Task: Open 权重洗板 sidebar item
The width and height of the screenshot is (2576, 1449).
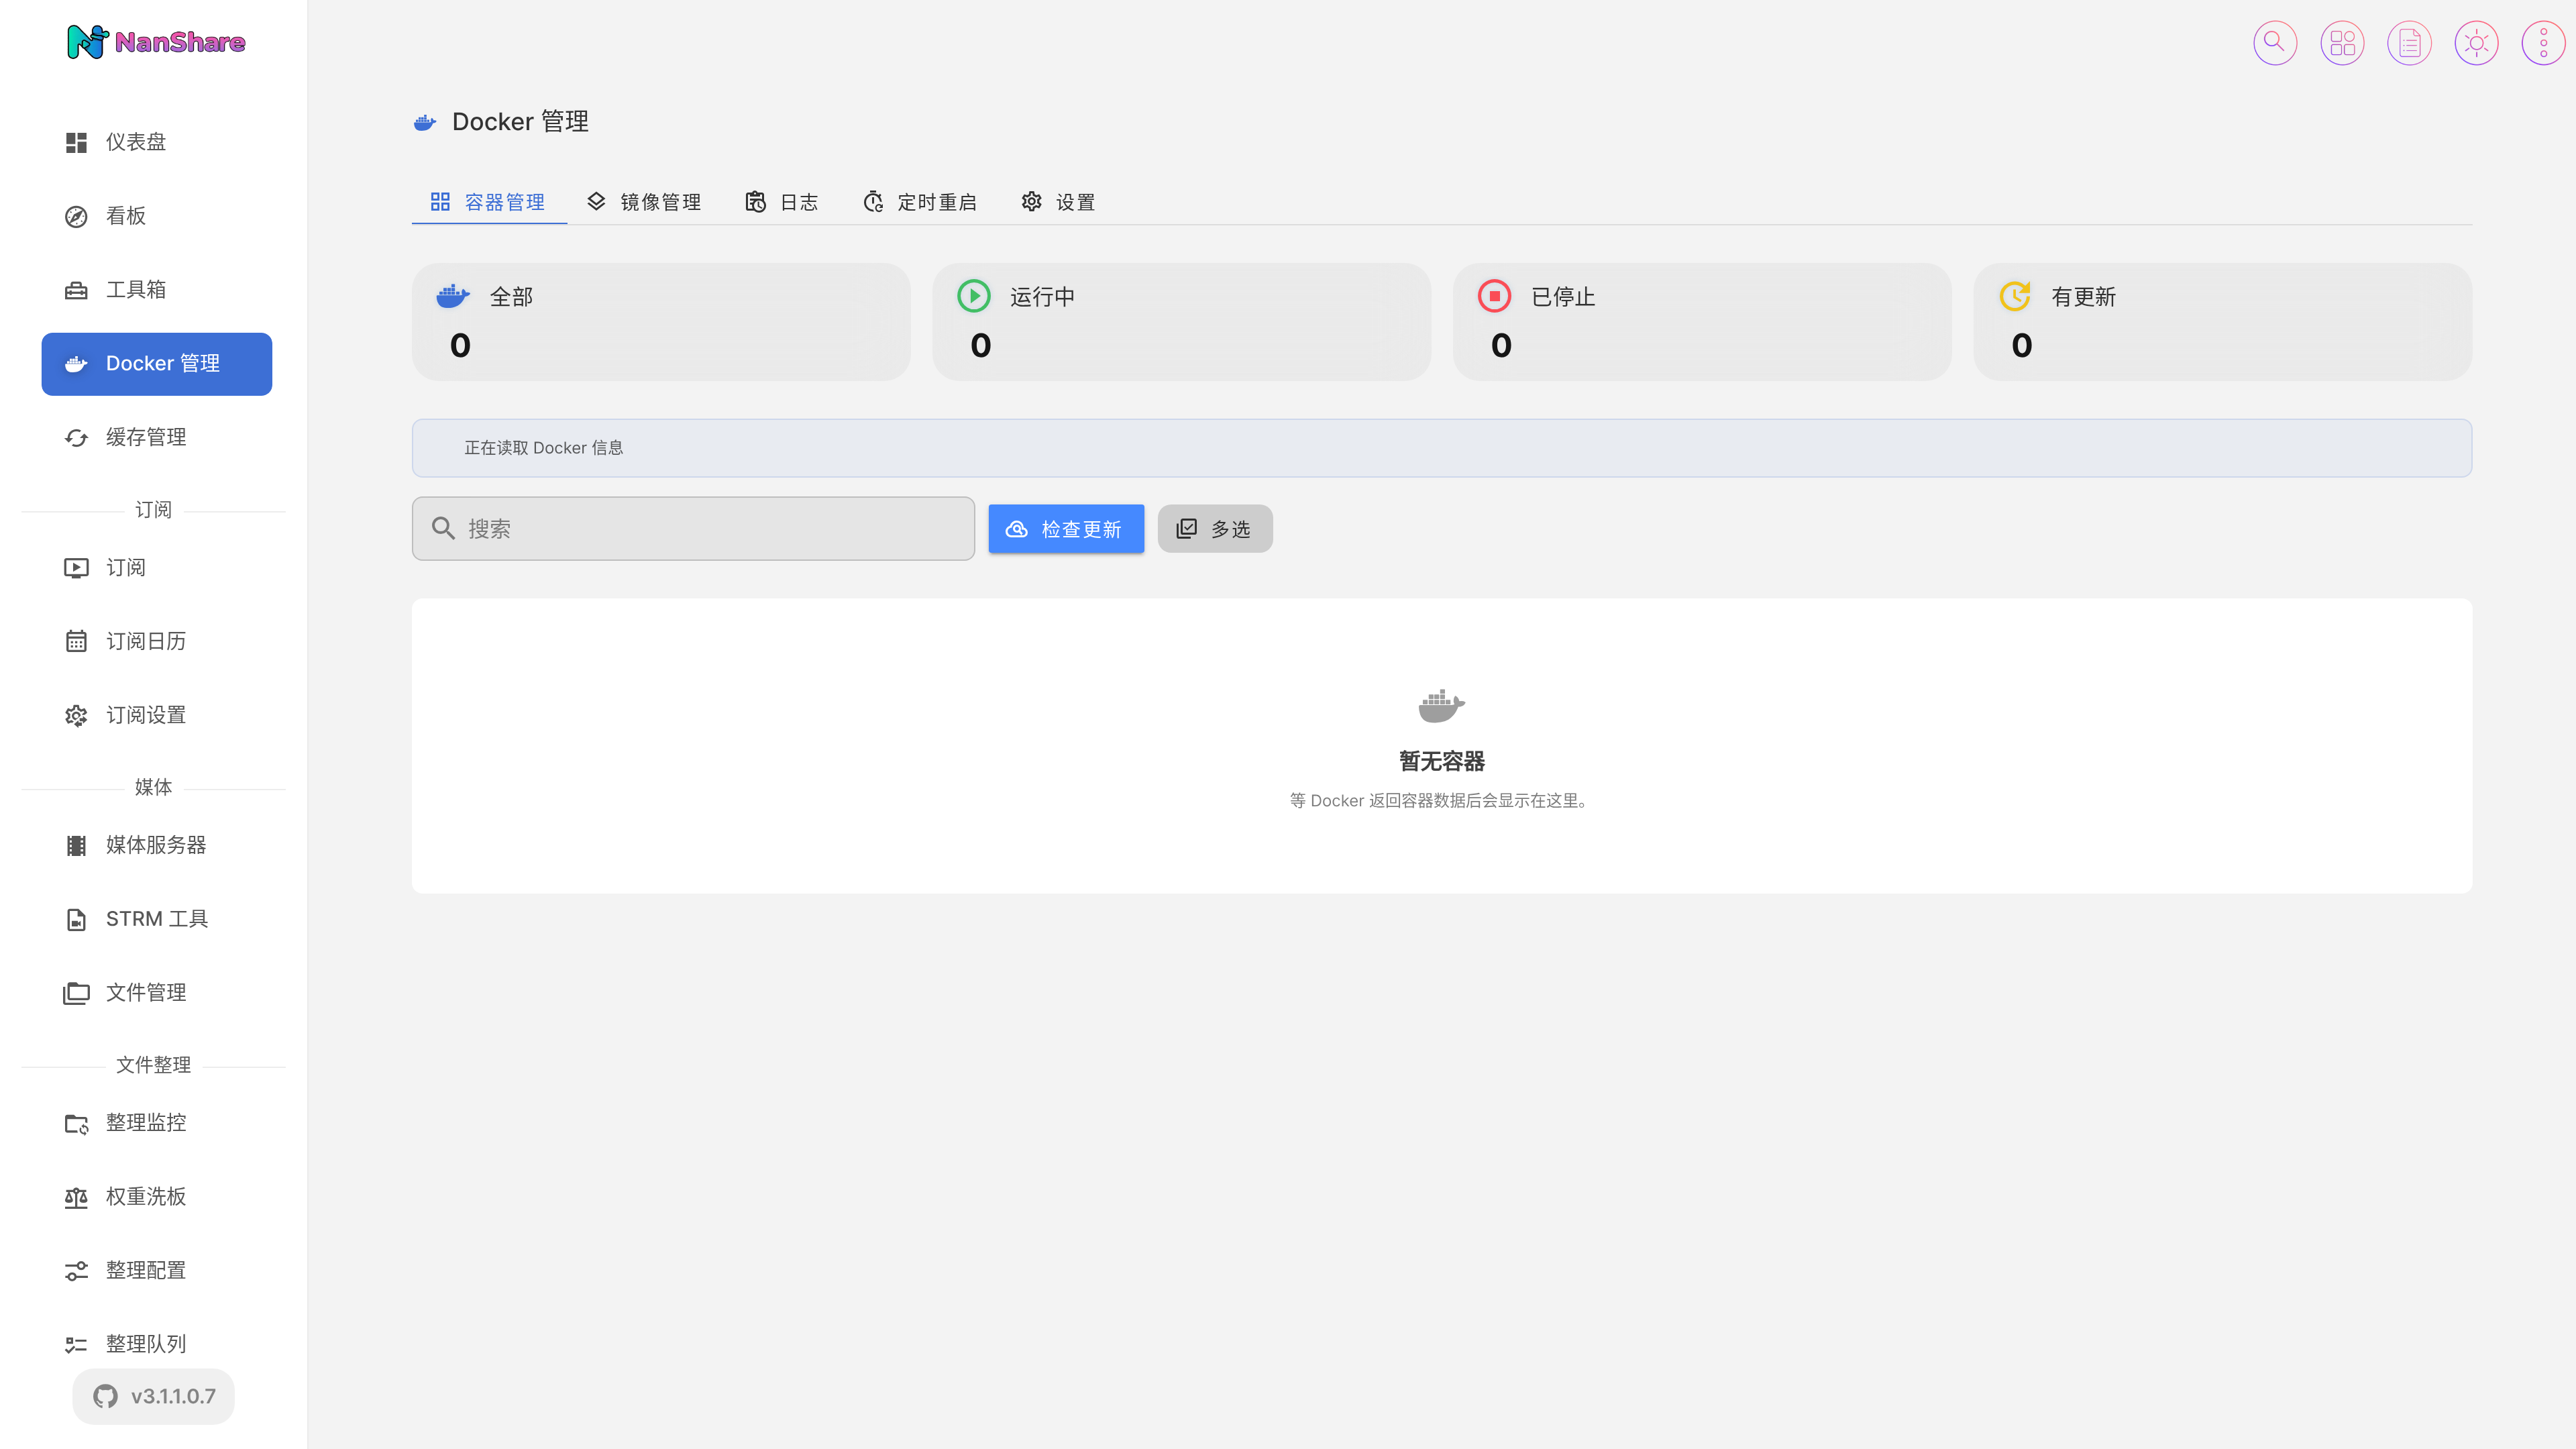Action: click(156, 1197)
